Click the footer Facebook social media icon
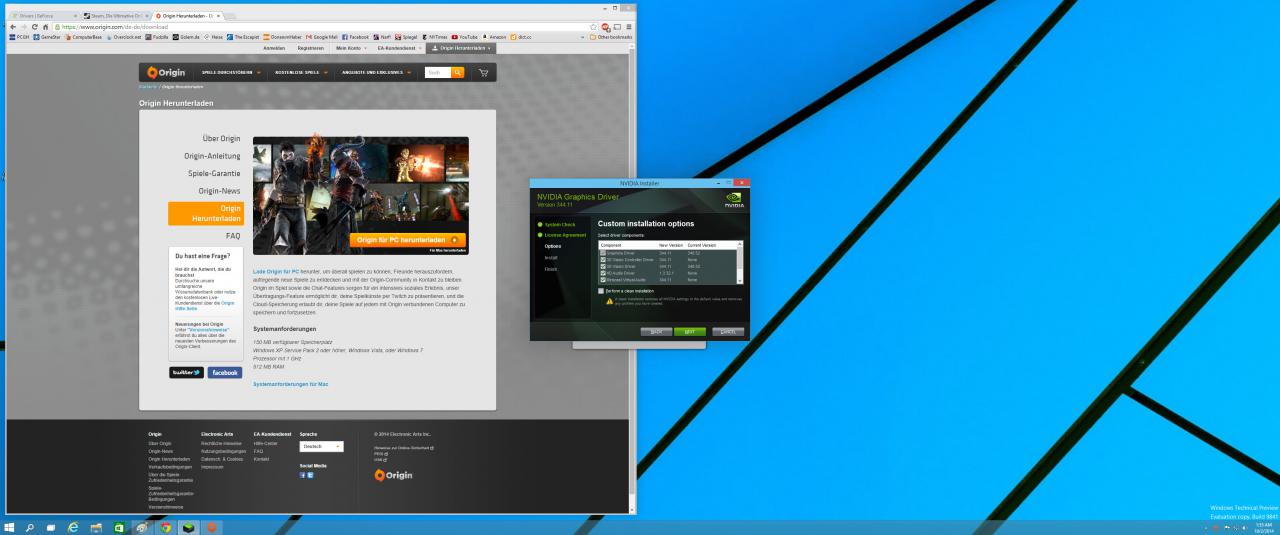The height and width of the screenshot is (535, 1280). (x=303, y=475)
